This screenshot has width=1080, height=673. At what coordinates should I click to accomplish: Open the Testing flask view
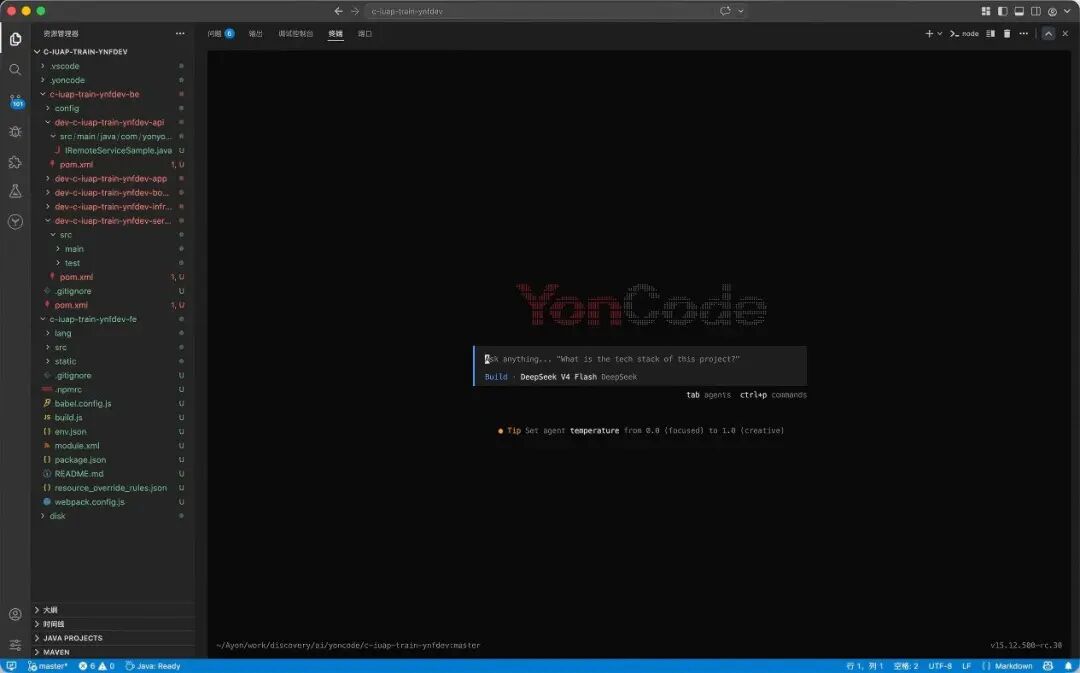tap(15, 191)
